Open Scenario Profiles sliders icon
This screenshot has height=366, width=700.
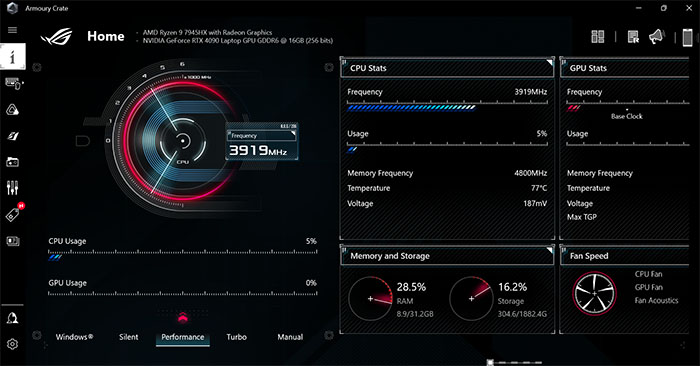12,188
